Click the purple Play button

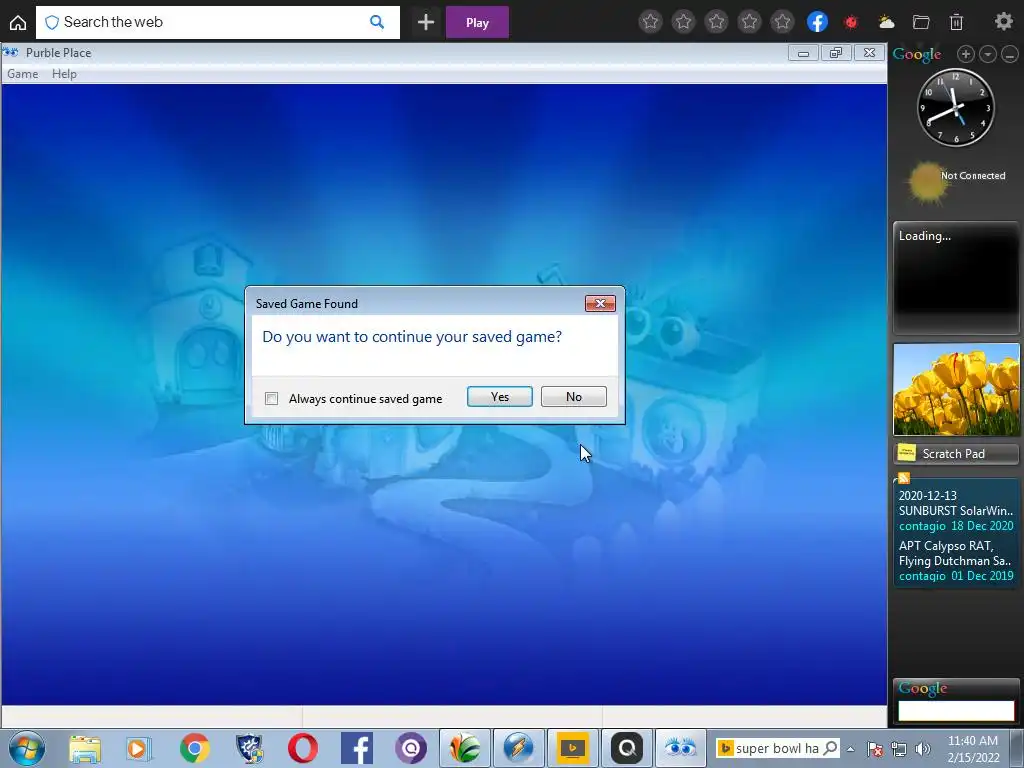(477, 22)
